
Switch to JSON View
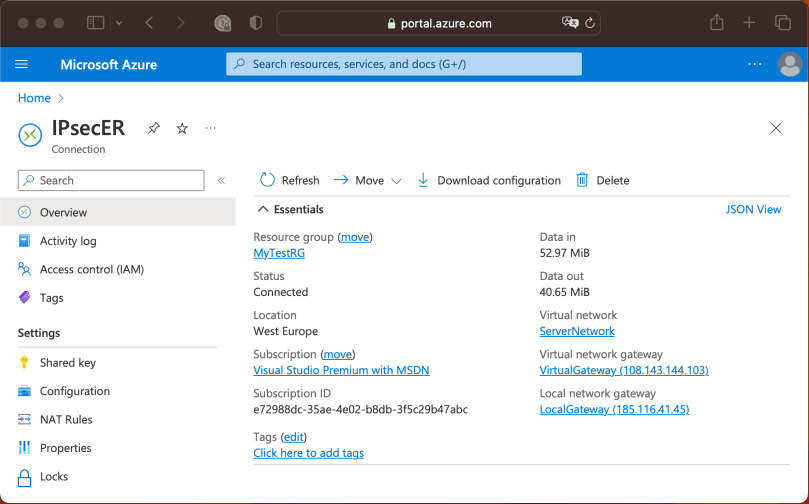click(x=753, y=209)
